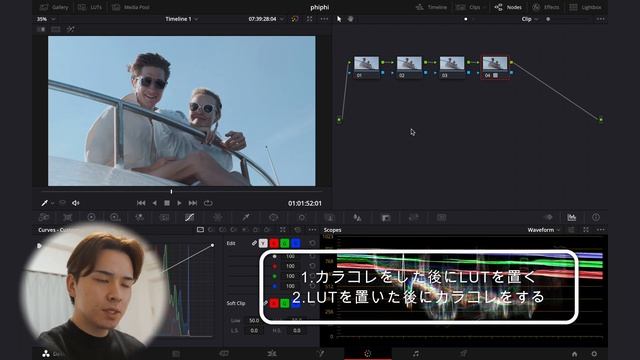
Task: Show the Media Pool
Action: pos(131,7)
